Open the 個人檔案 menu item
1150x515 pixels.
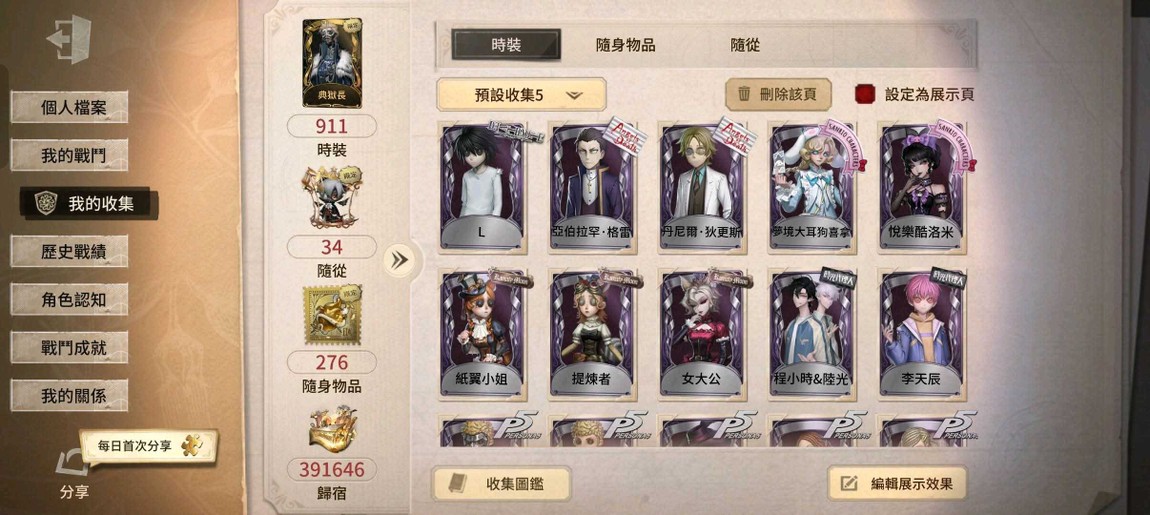(70, 107)
